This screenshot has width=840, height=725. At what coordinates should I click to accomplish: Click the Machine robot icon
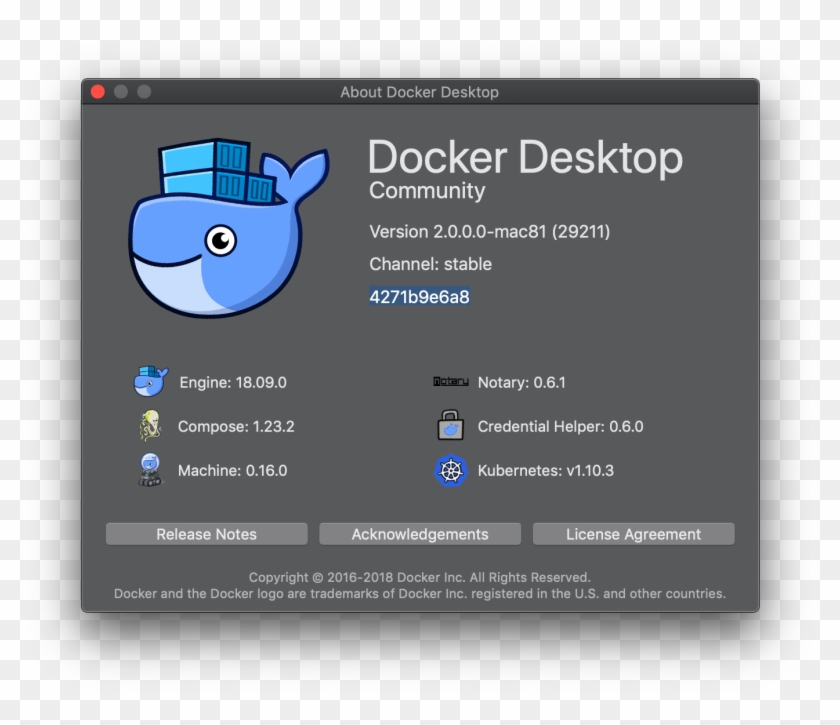150,470
